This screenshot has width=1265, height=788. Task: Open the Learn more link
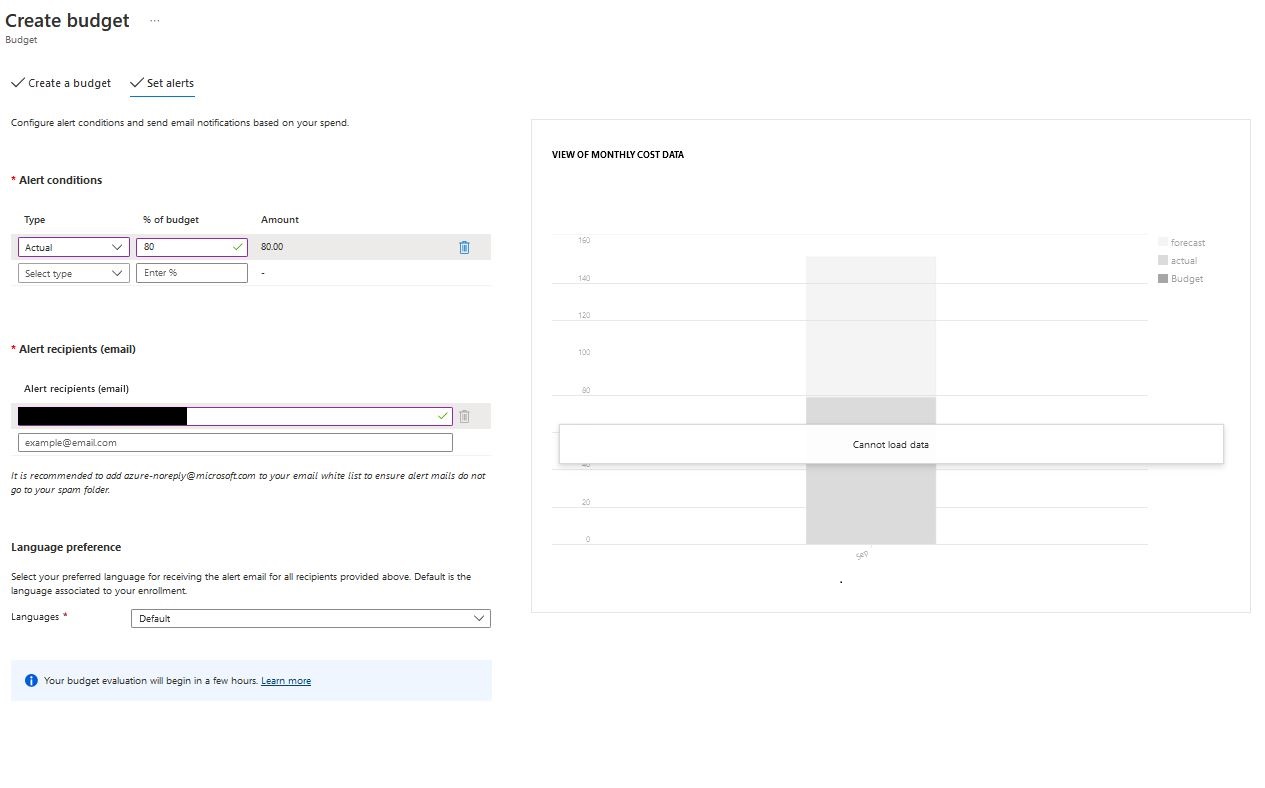[x=286, y=681]
